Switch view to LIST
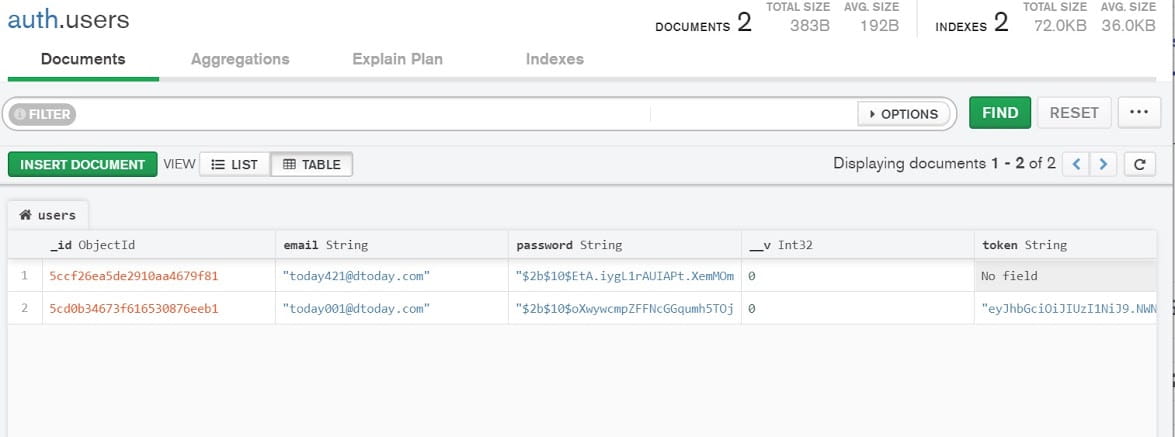Screen dimensions: 1175x437 (x=235, y=164)
